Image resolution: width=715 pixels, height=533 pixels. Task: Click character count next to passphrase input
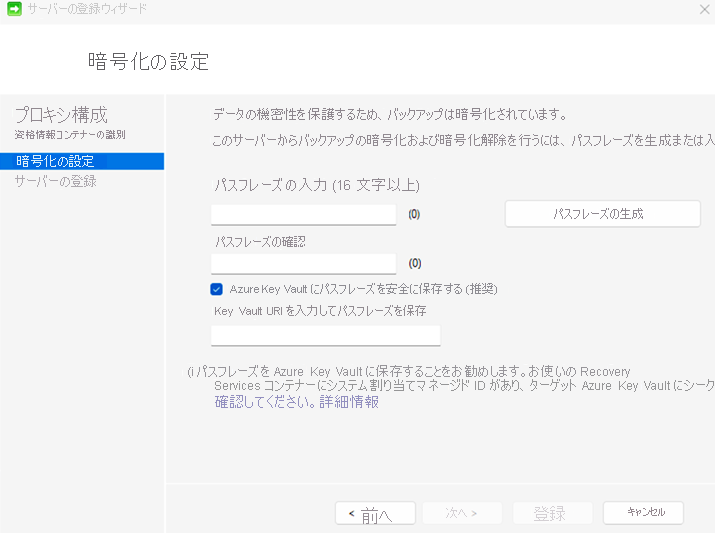pyautogui.click(x=414, y=214)
